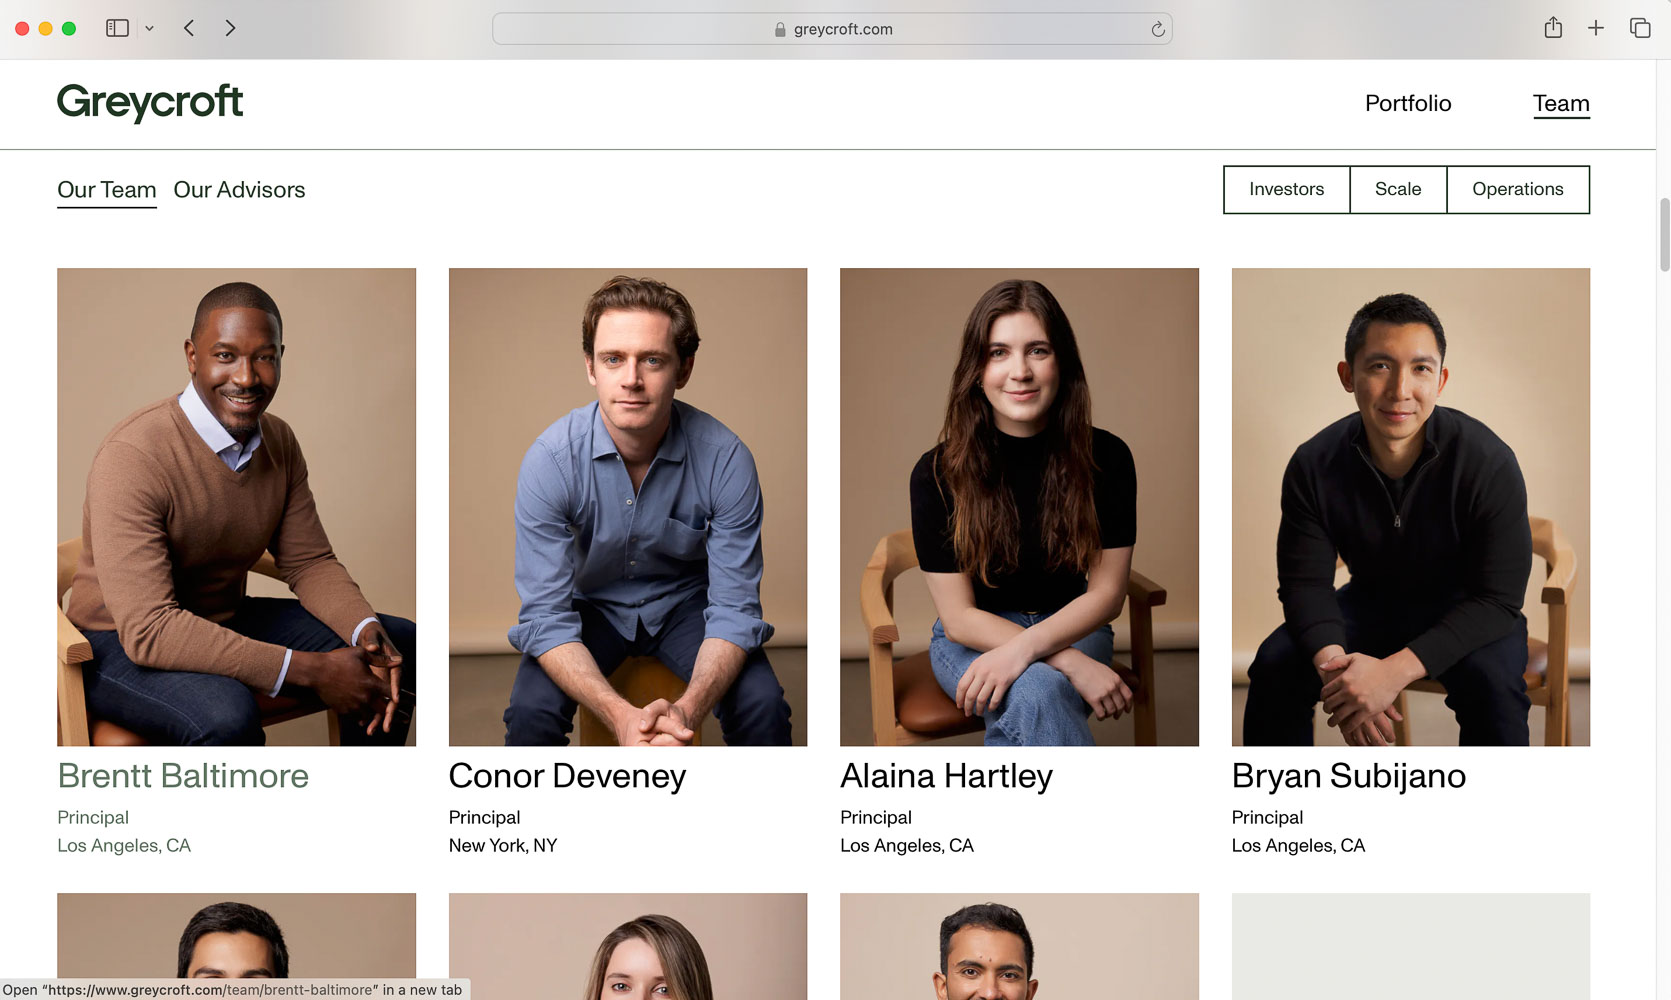The width and height of the screenshot is (1671, 1000).
Task: Click the lock icon in the address bar
Action: tap(780, 30)
